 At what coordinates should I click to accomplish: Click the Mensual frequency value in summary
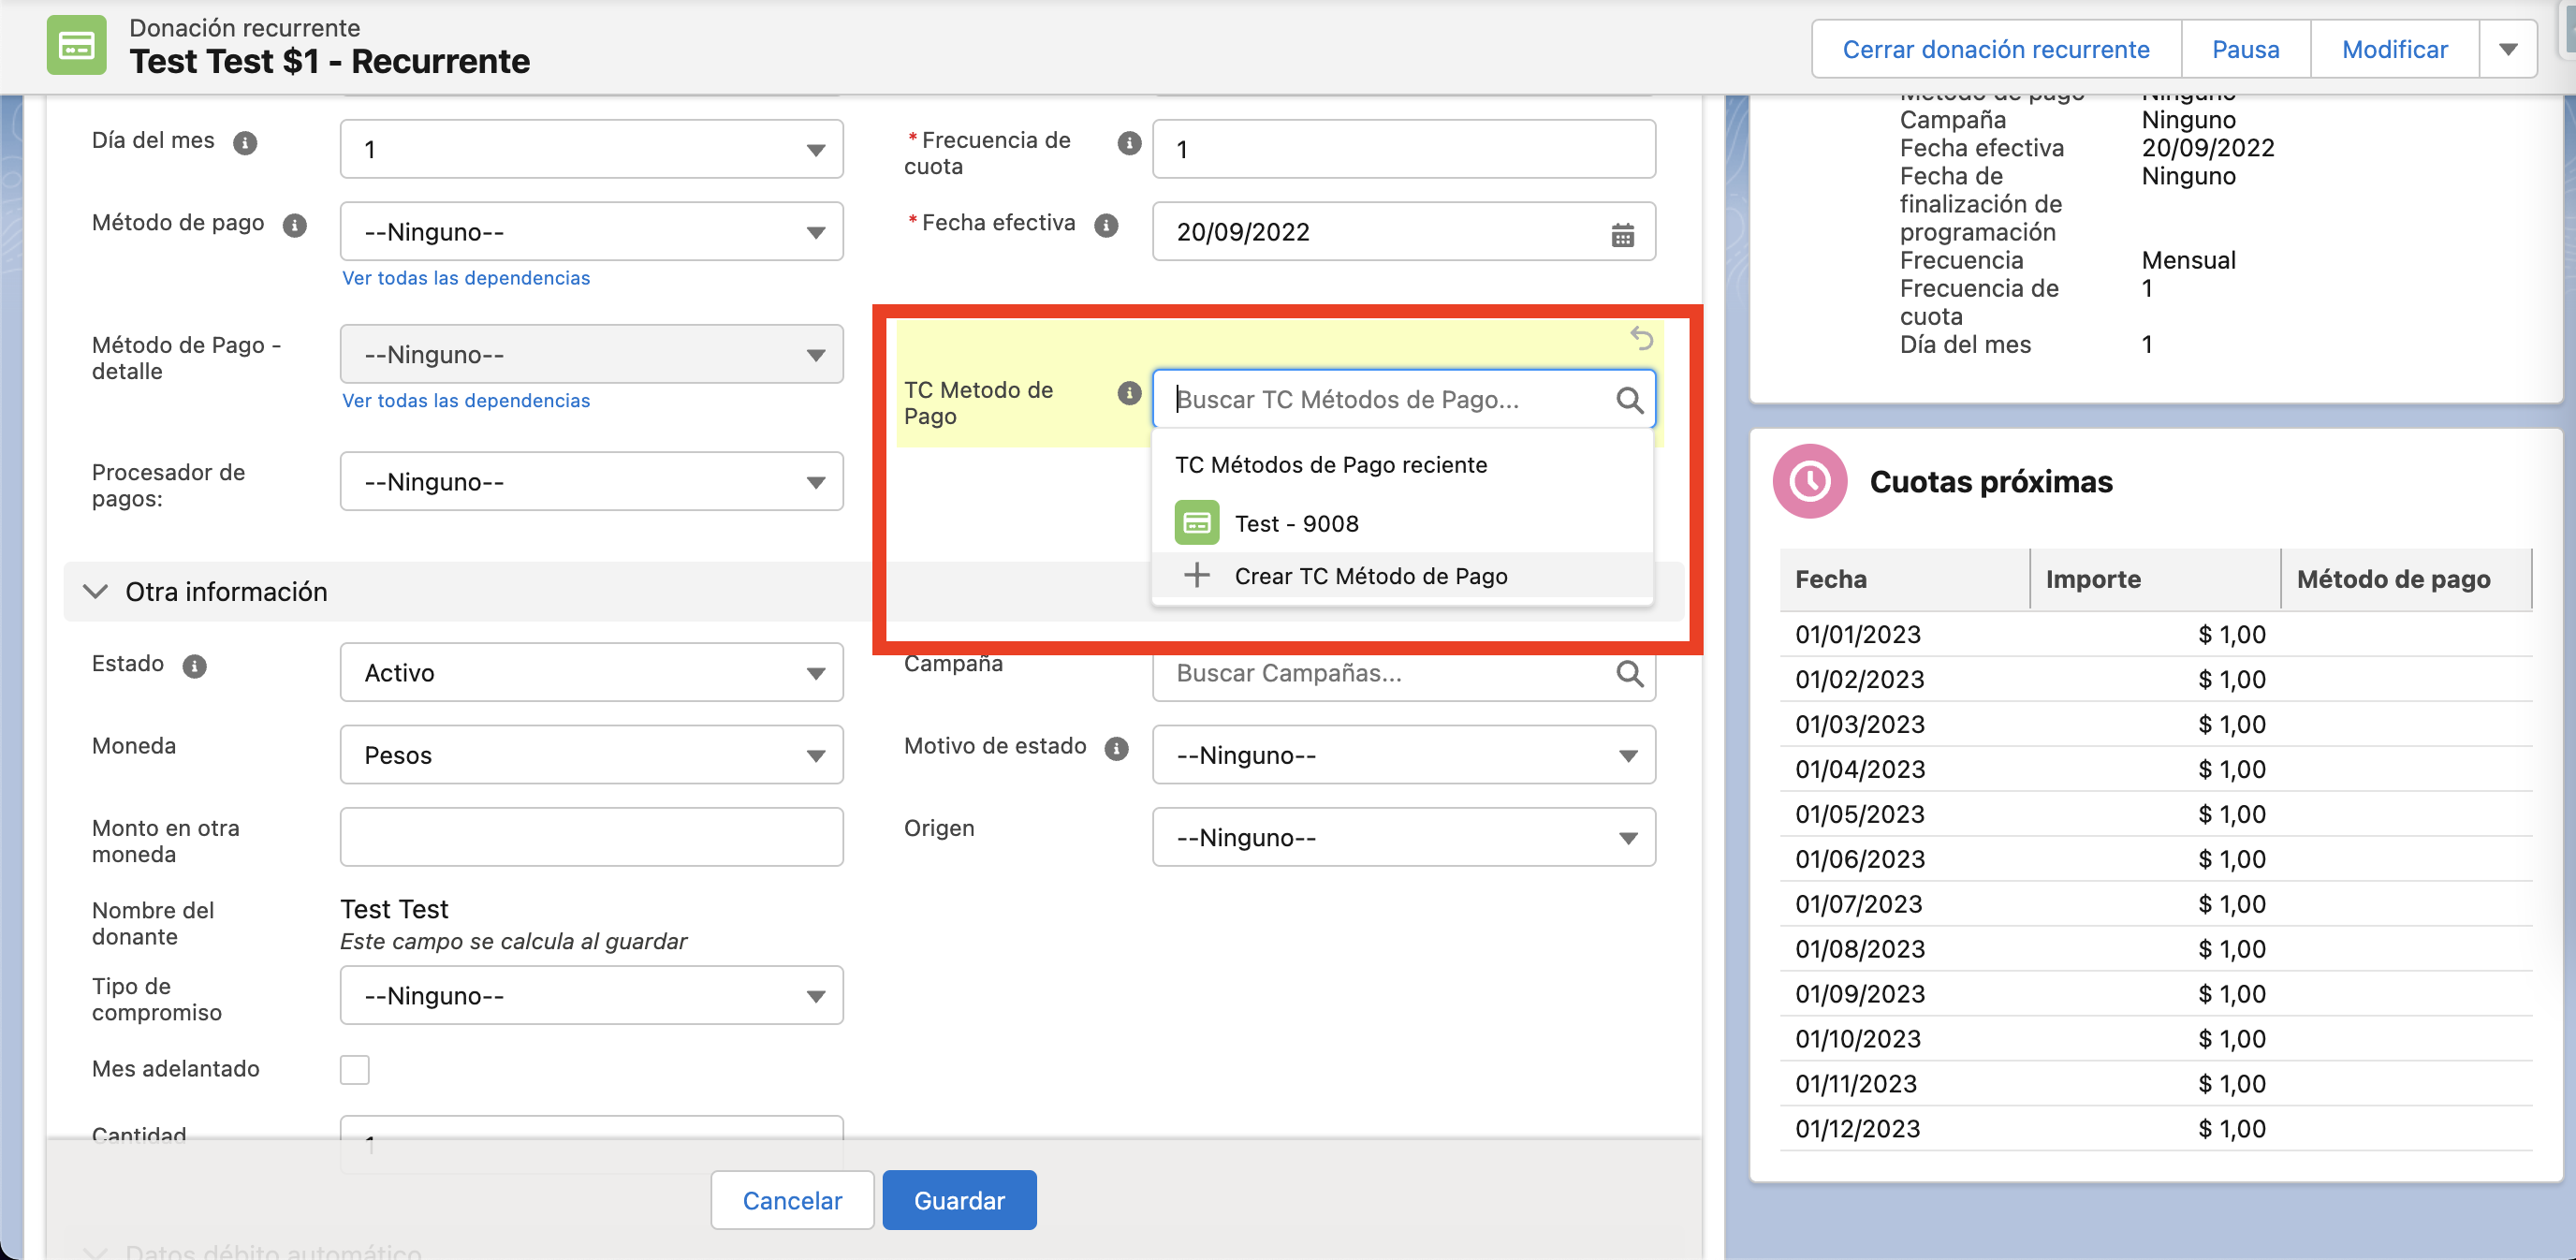pyautogui.click(x=2188, y=260)
